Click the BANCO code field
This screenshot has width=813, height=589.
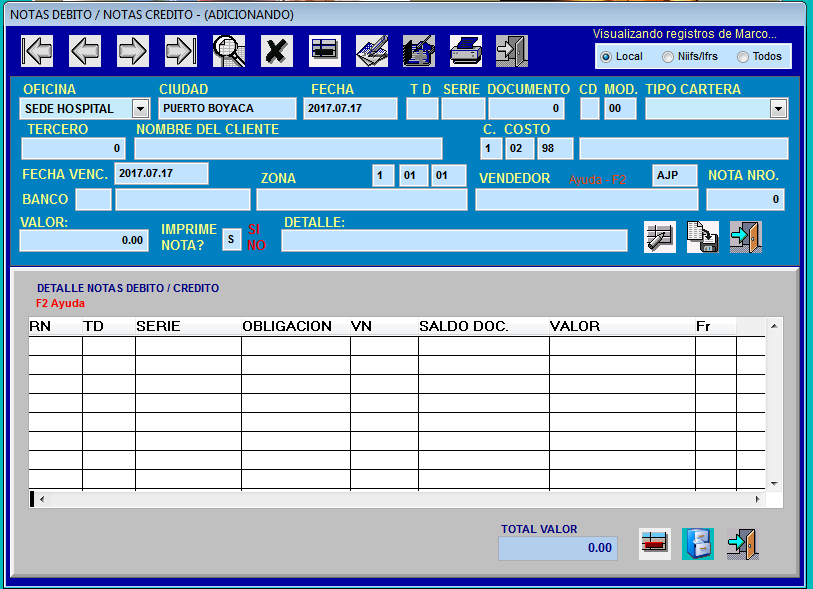click(x=93, y=200)
